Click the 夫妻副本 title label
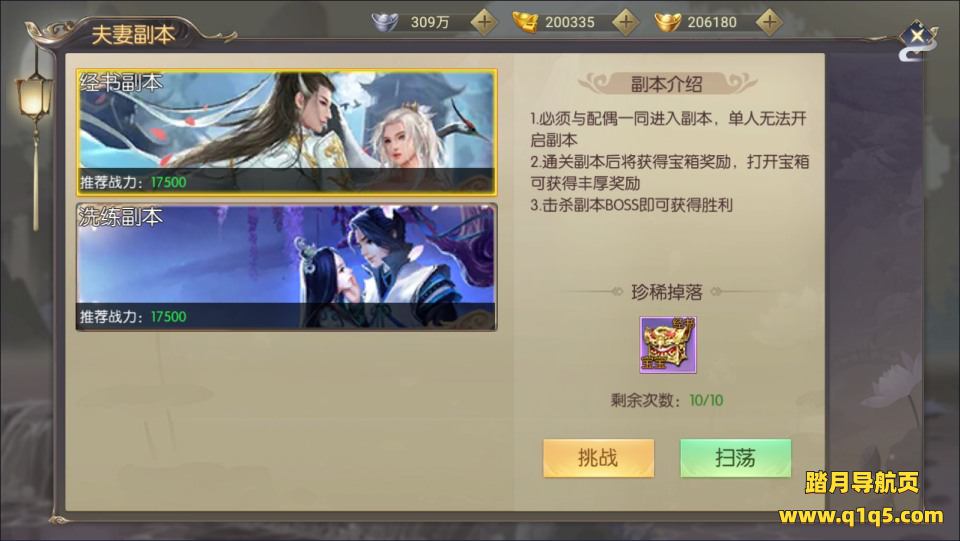960x541 pixels. (x=133, y=35)
